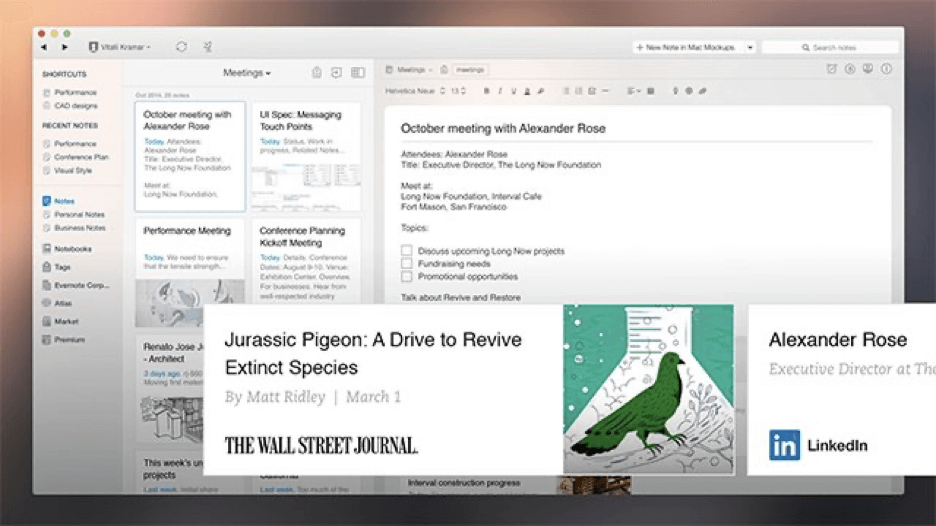The height and width of the screenshot is (526, 936).
Task: Click 'New Note in Mac Mockups' button
Action: click(687, 47)
